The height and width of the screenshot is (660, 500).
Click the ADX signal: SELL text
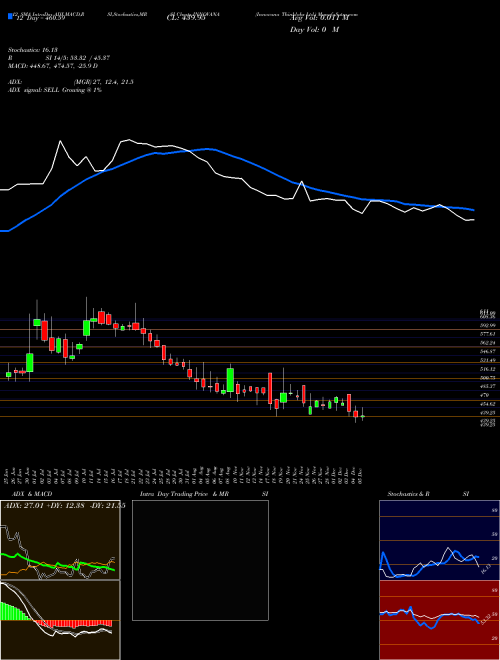(55, 90)
